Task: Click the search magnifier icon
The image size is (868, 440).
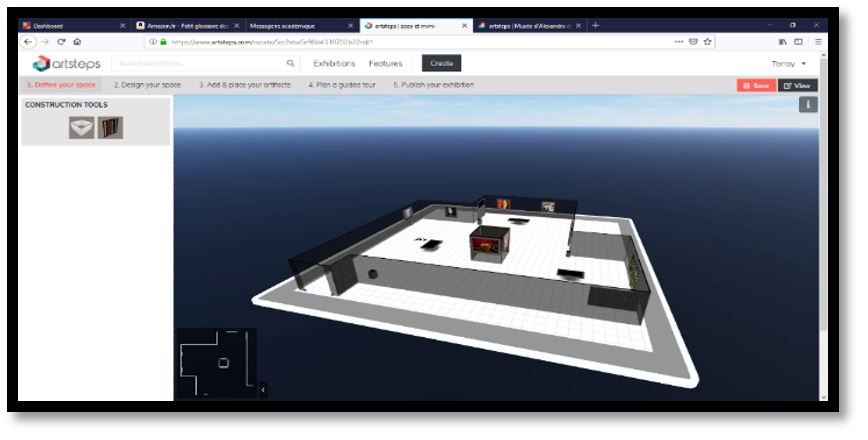Action: point(291,63)
